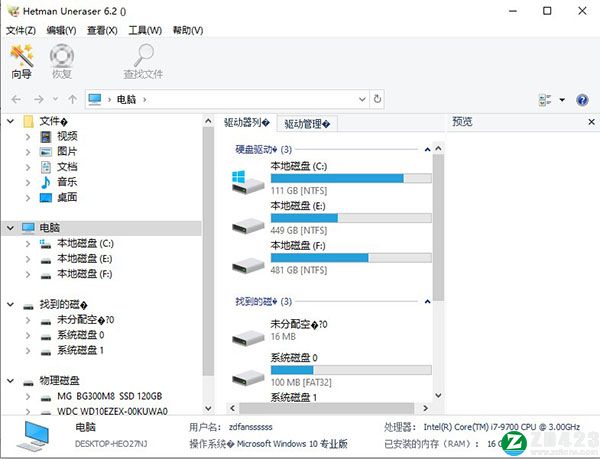Select 系统磁盘 1 in left tree
The width and height of the screenshot is (600, 459).
coord(80,350)
